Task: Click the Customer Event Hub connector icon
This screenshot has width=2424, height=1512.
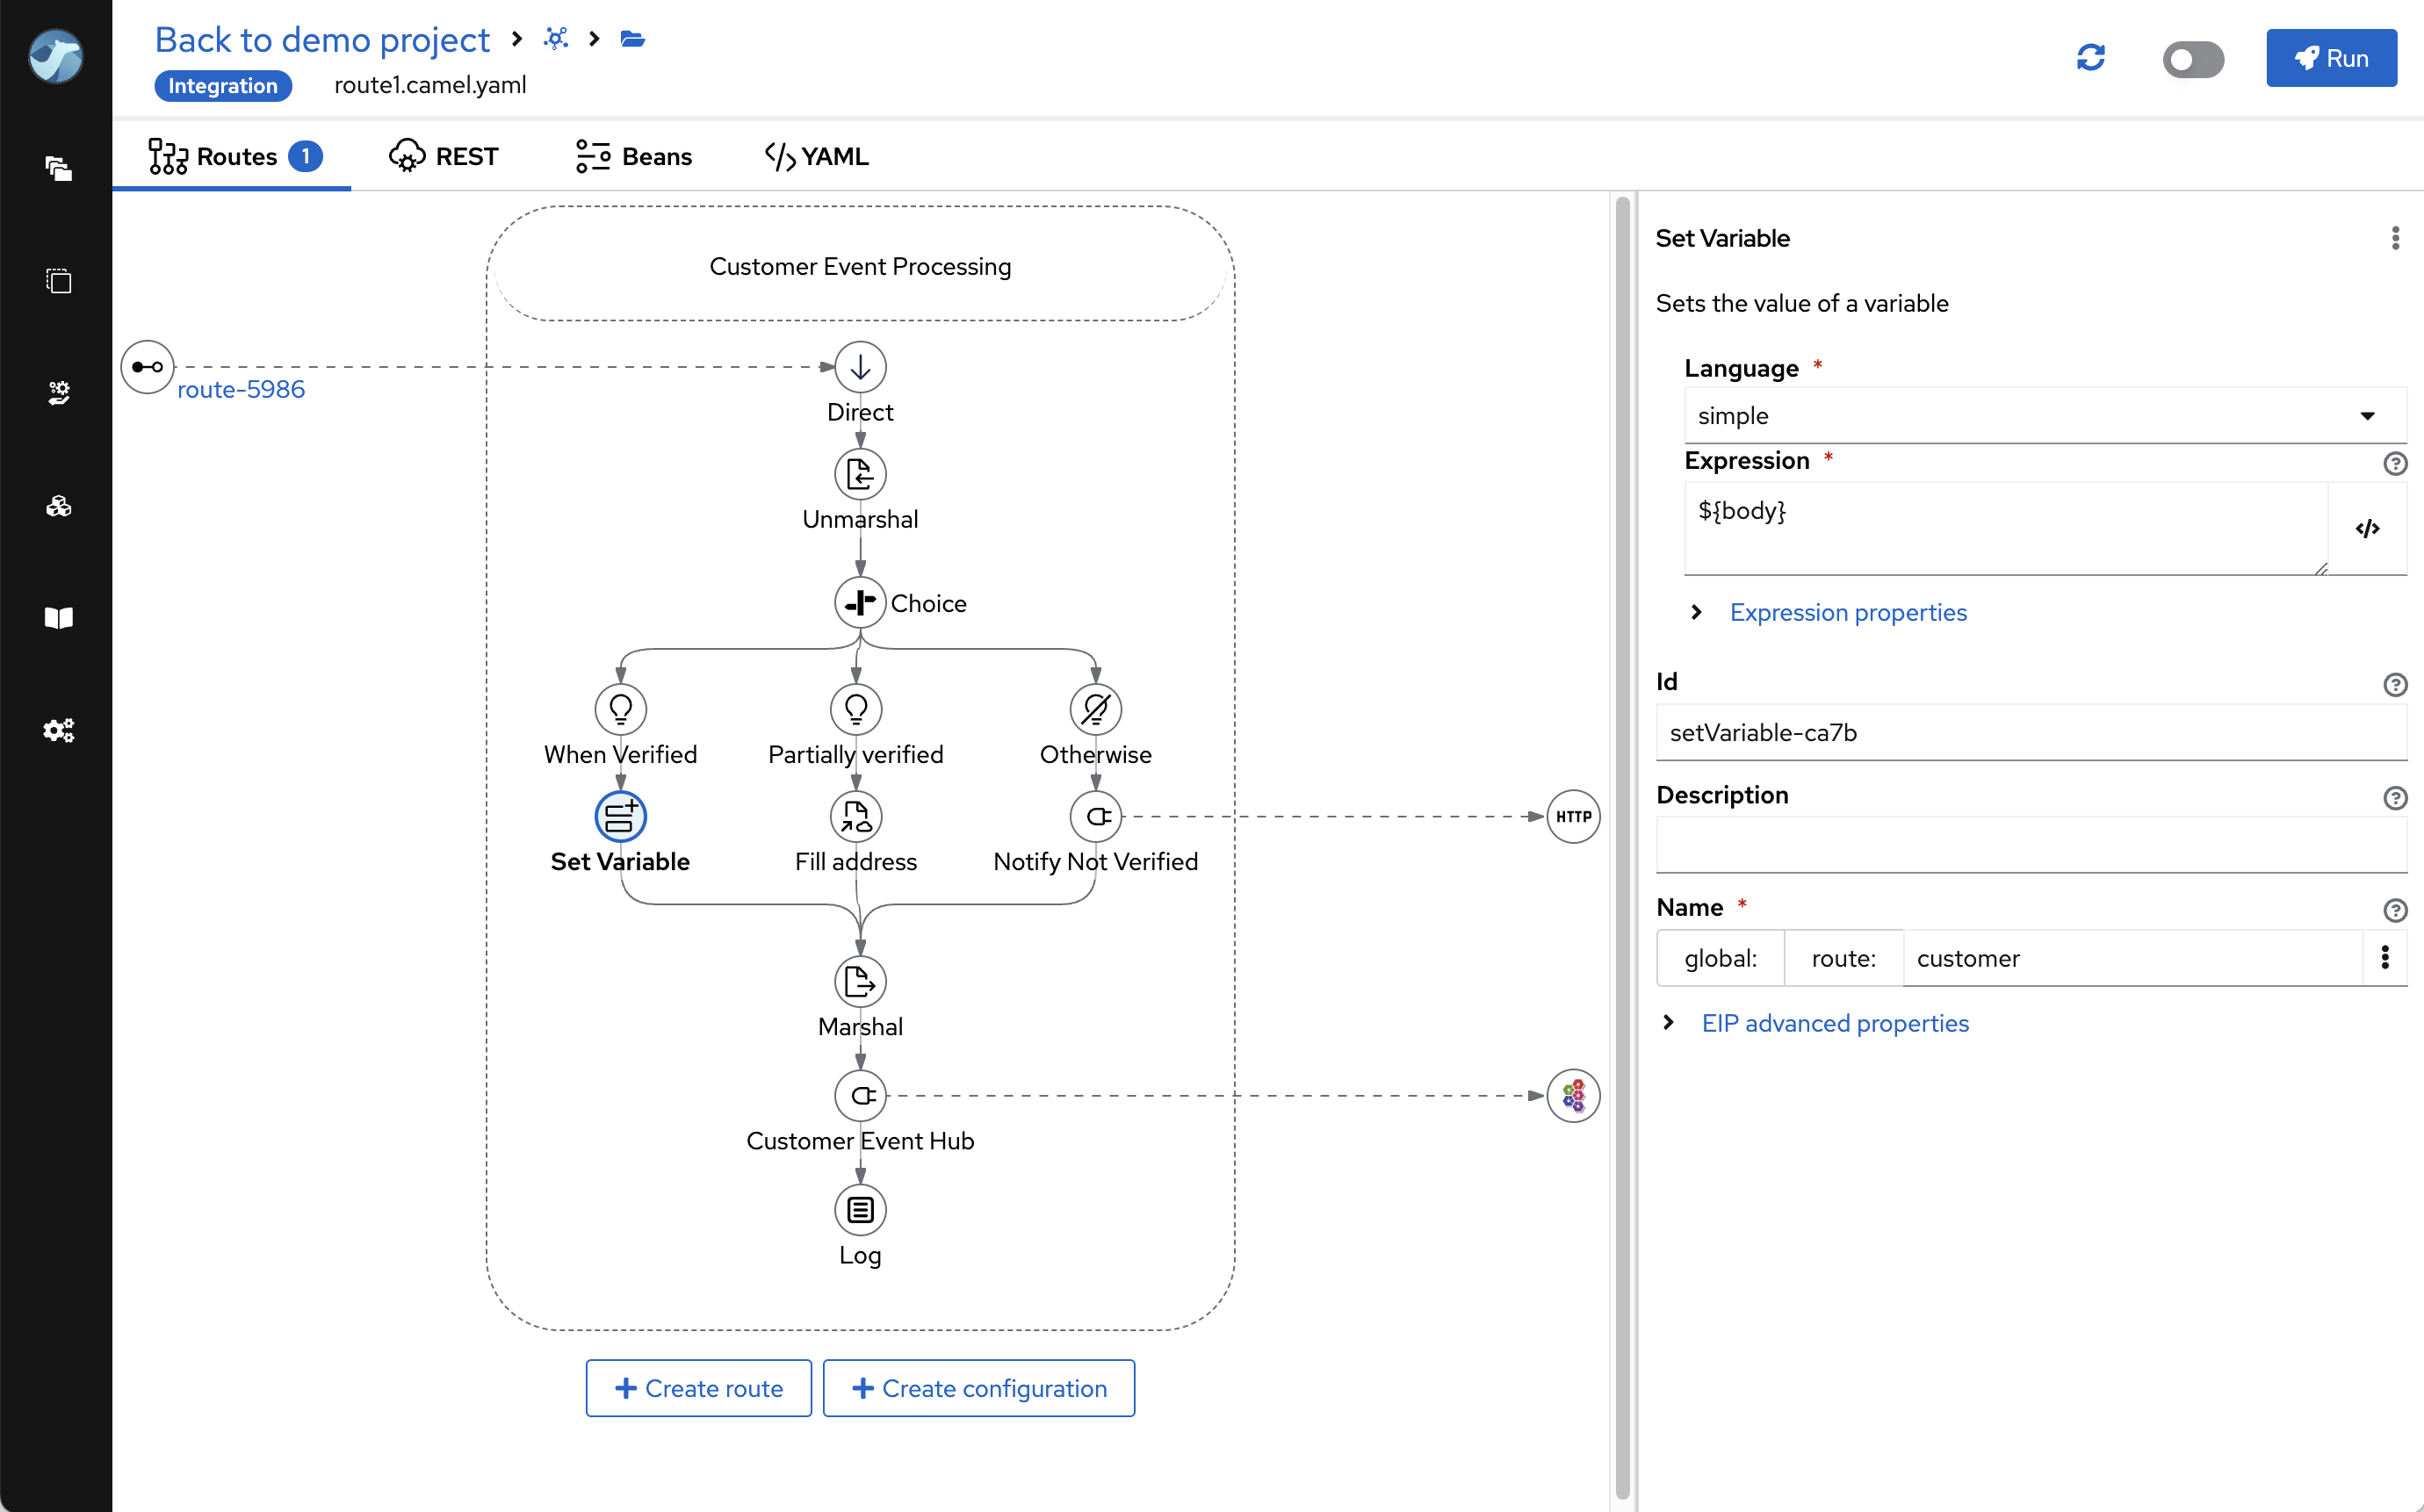Action: coord(859,1096)
